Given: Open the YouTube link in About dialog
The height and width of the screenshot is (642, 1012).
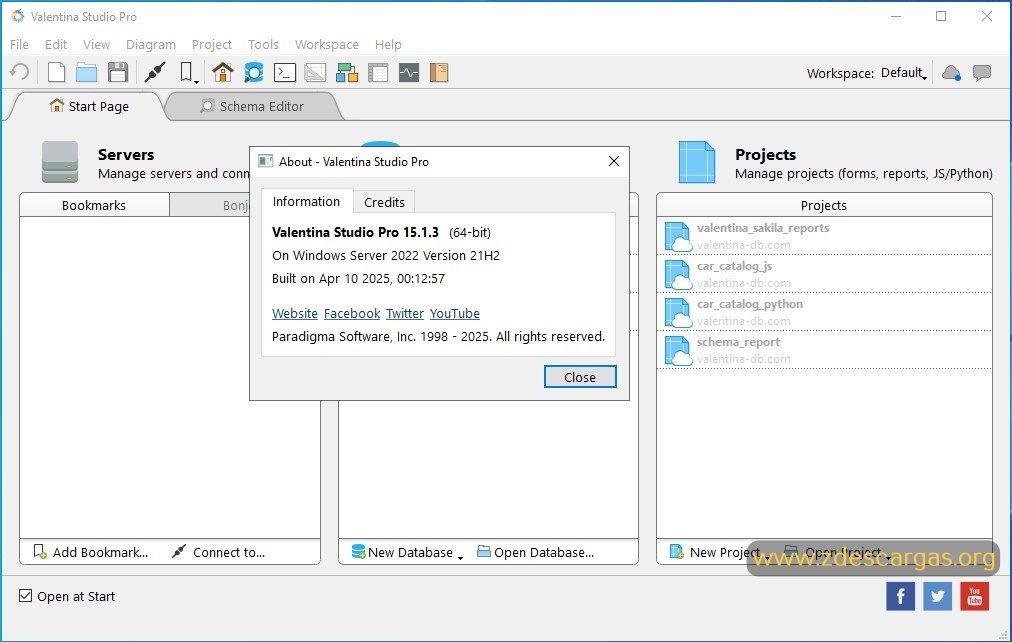Looking at the screenshot, I should pos(454,314).
